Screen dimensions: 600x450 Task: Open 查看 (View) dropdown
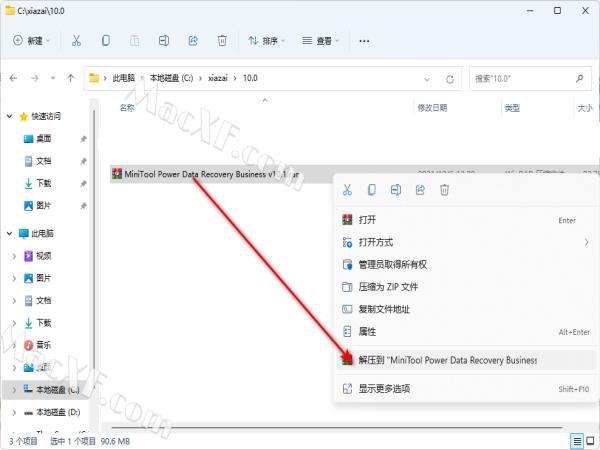click(x=321, y=41)
